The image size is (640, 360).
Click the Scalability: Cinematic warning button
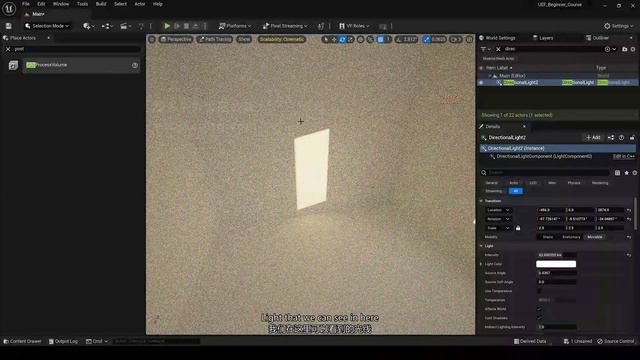[282, 40]
